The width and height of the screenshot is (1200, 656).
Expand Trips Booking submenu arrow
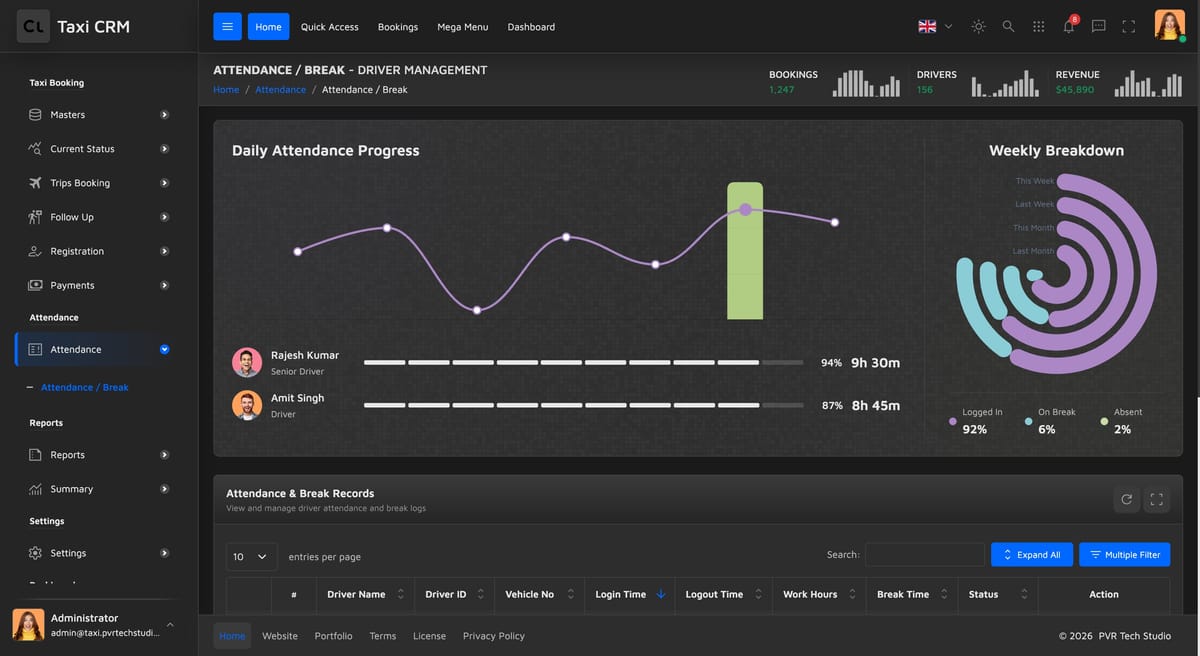point(165,183)
